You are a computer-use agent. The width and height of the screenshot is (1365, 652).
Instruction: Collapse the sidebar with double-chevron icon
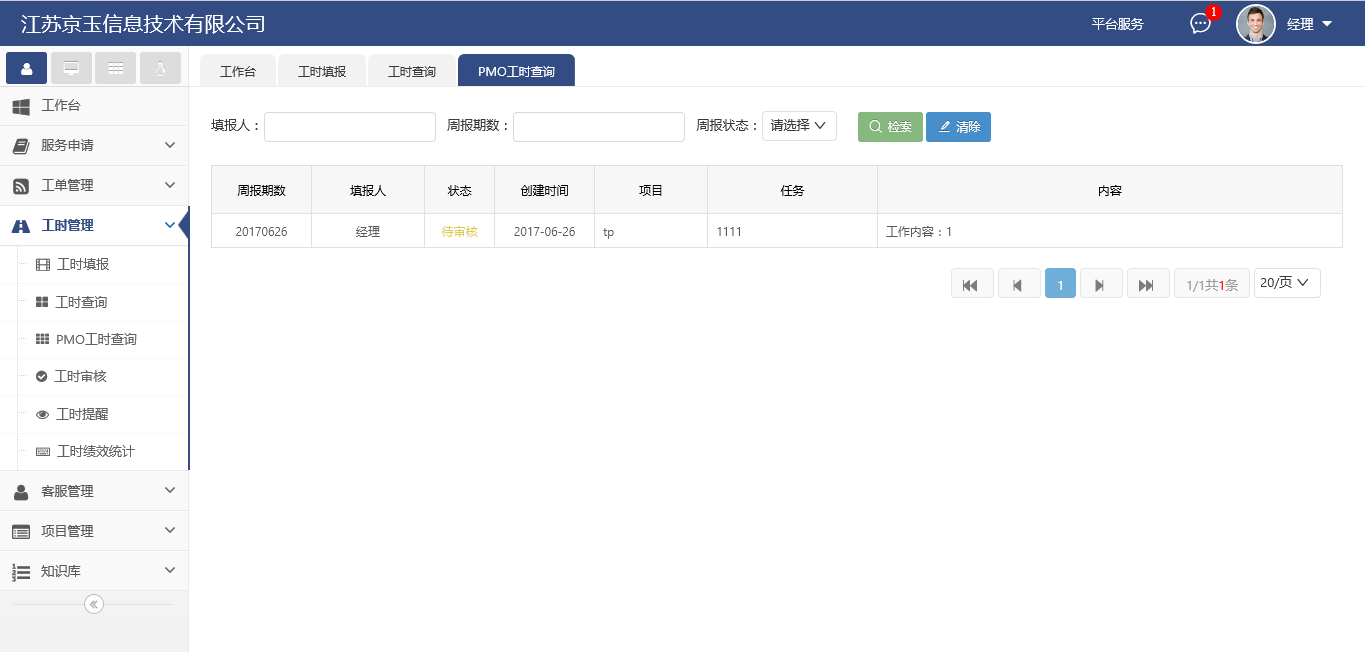tap(94, 604)
